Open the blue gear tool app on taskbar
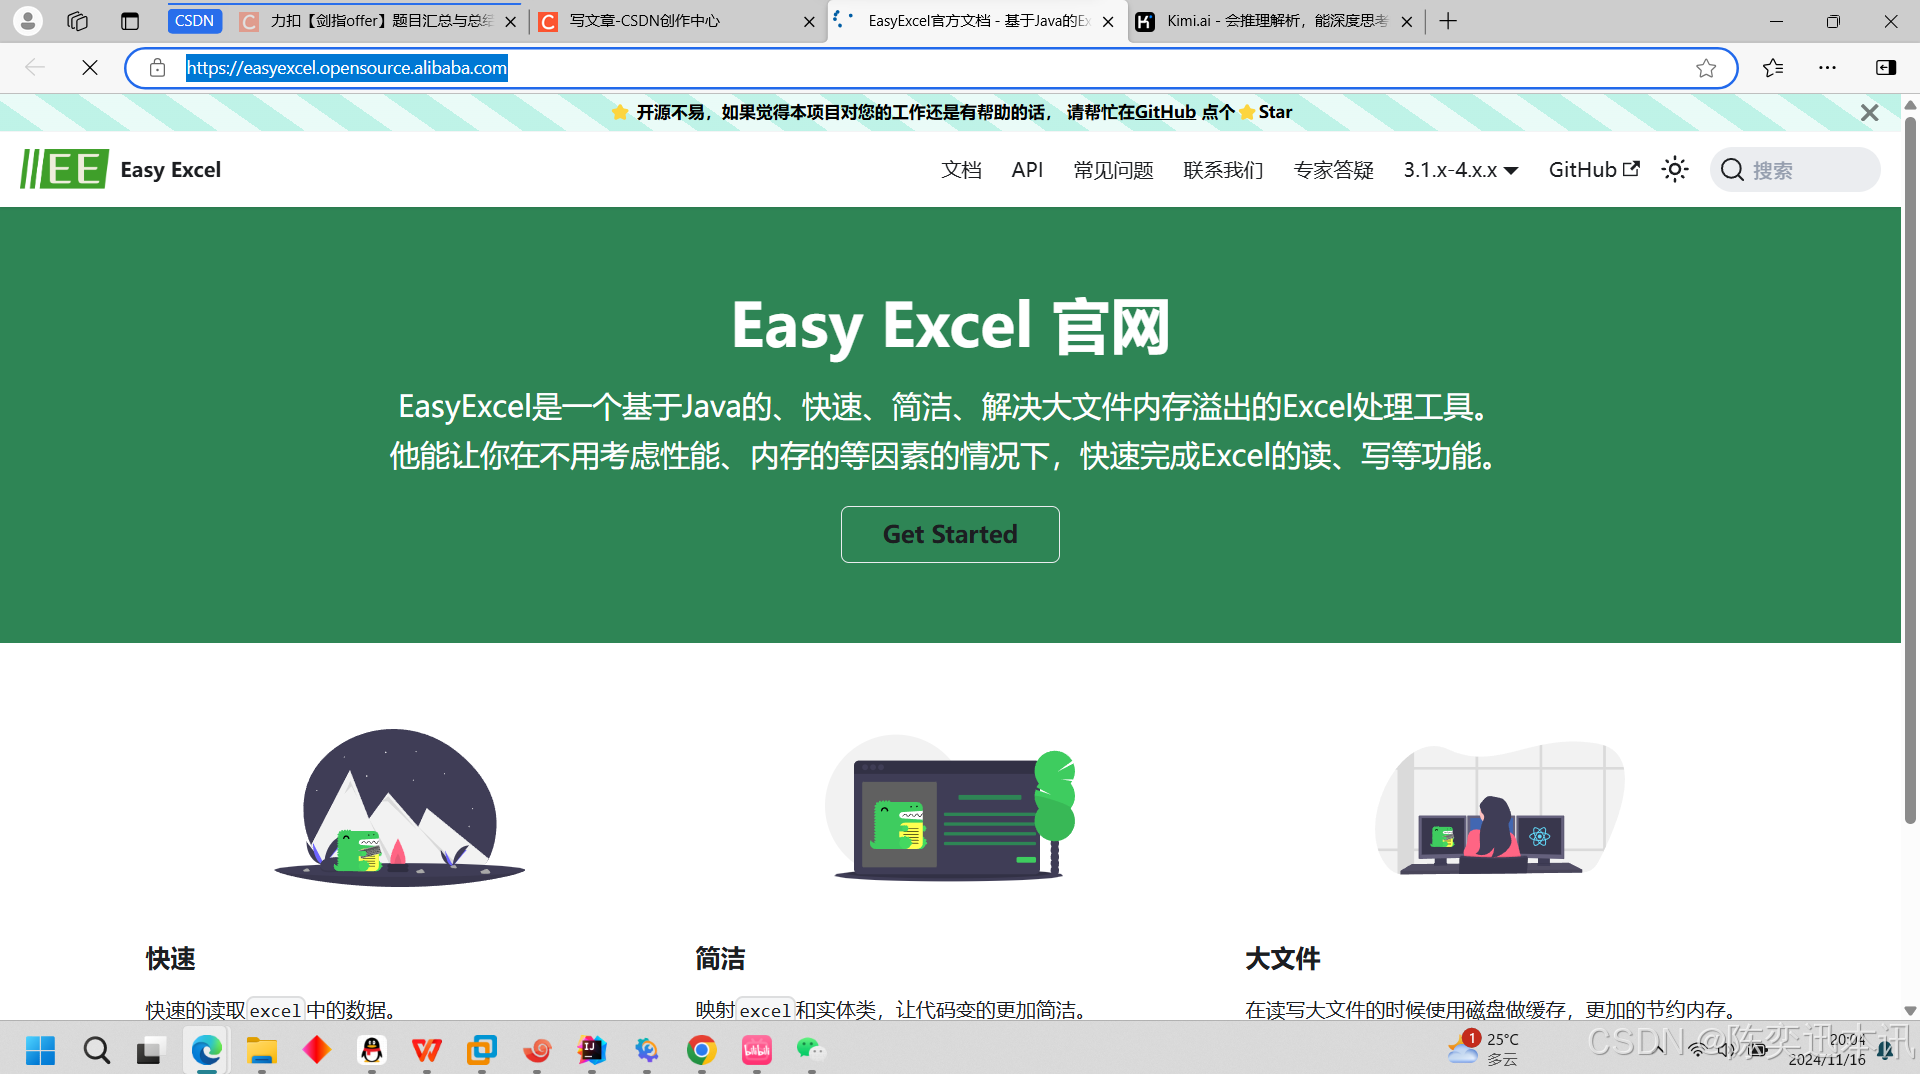This screenshot has height=1074, width=1920. tap(647, 1050)
